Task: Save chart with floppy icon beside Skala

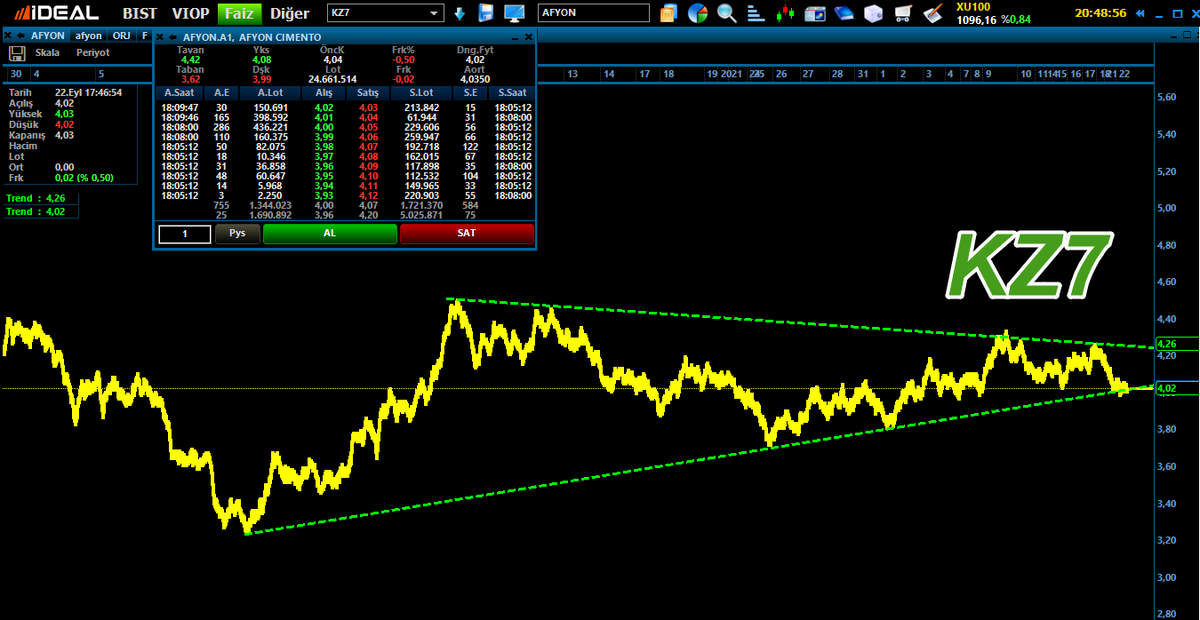Action: (17, 52)
